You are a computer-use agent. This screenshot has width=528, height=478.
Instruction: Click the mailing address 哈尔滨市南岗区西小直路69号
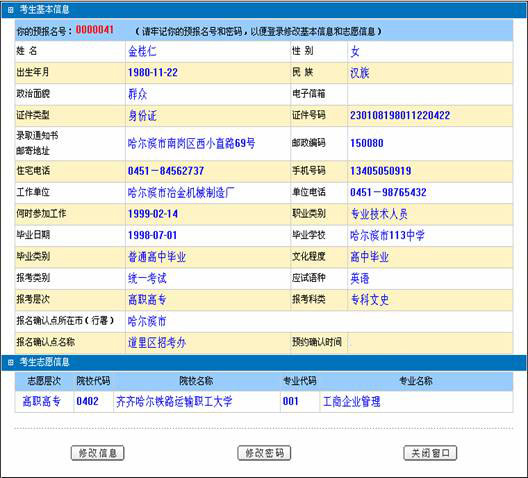pos(191,144)
